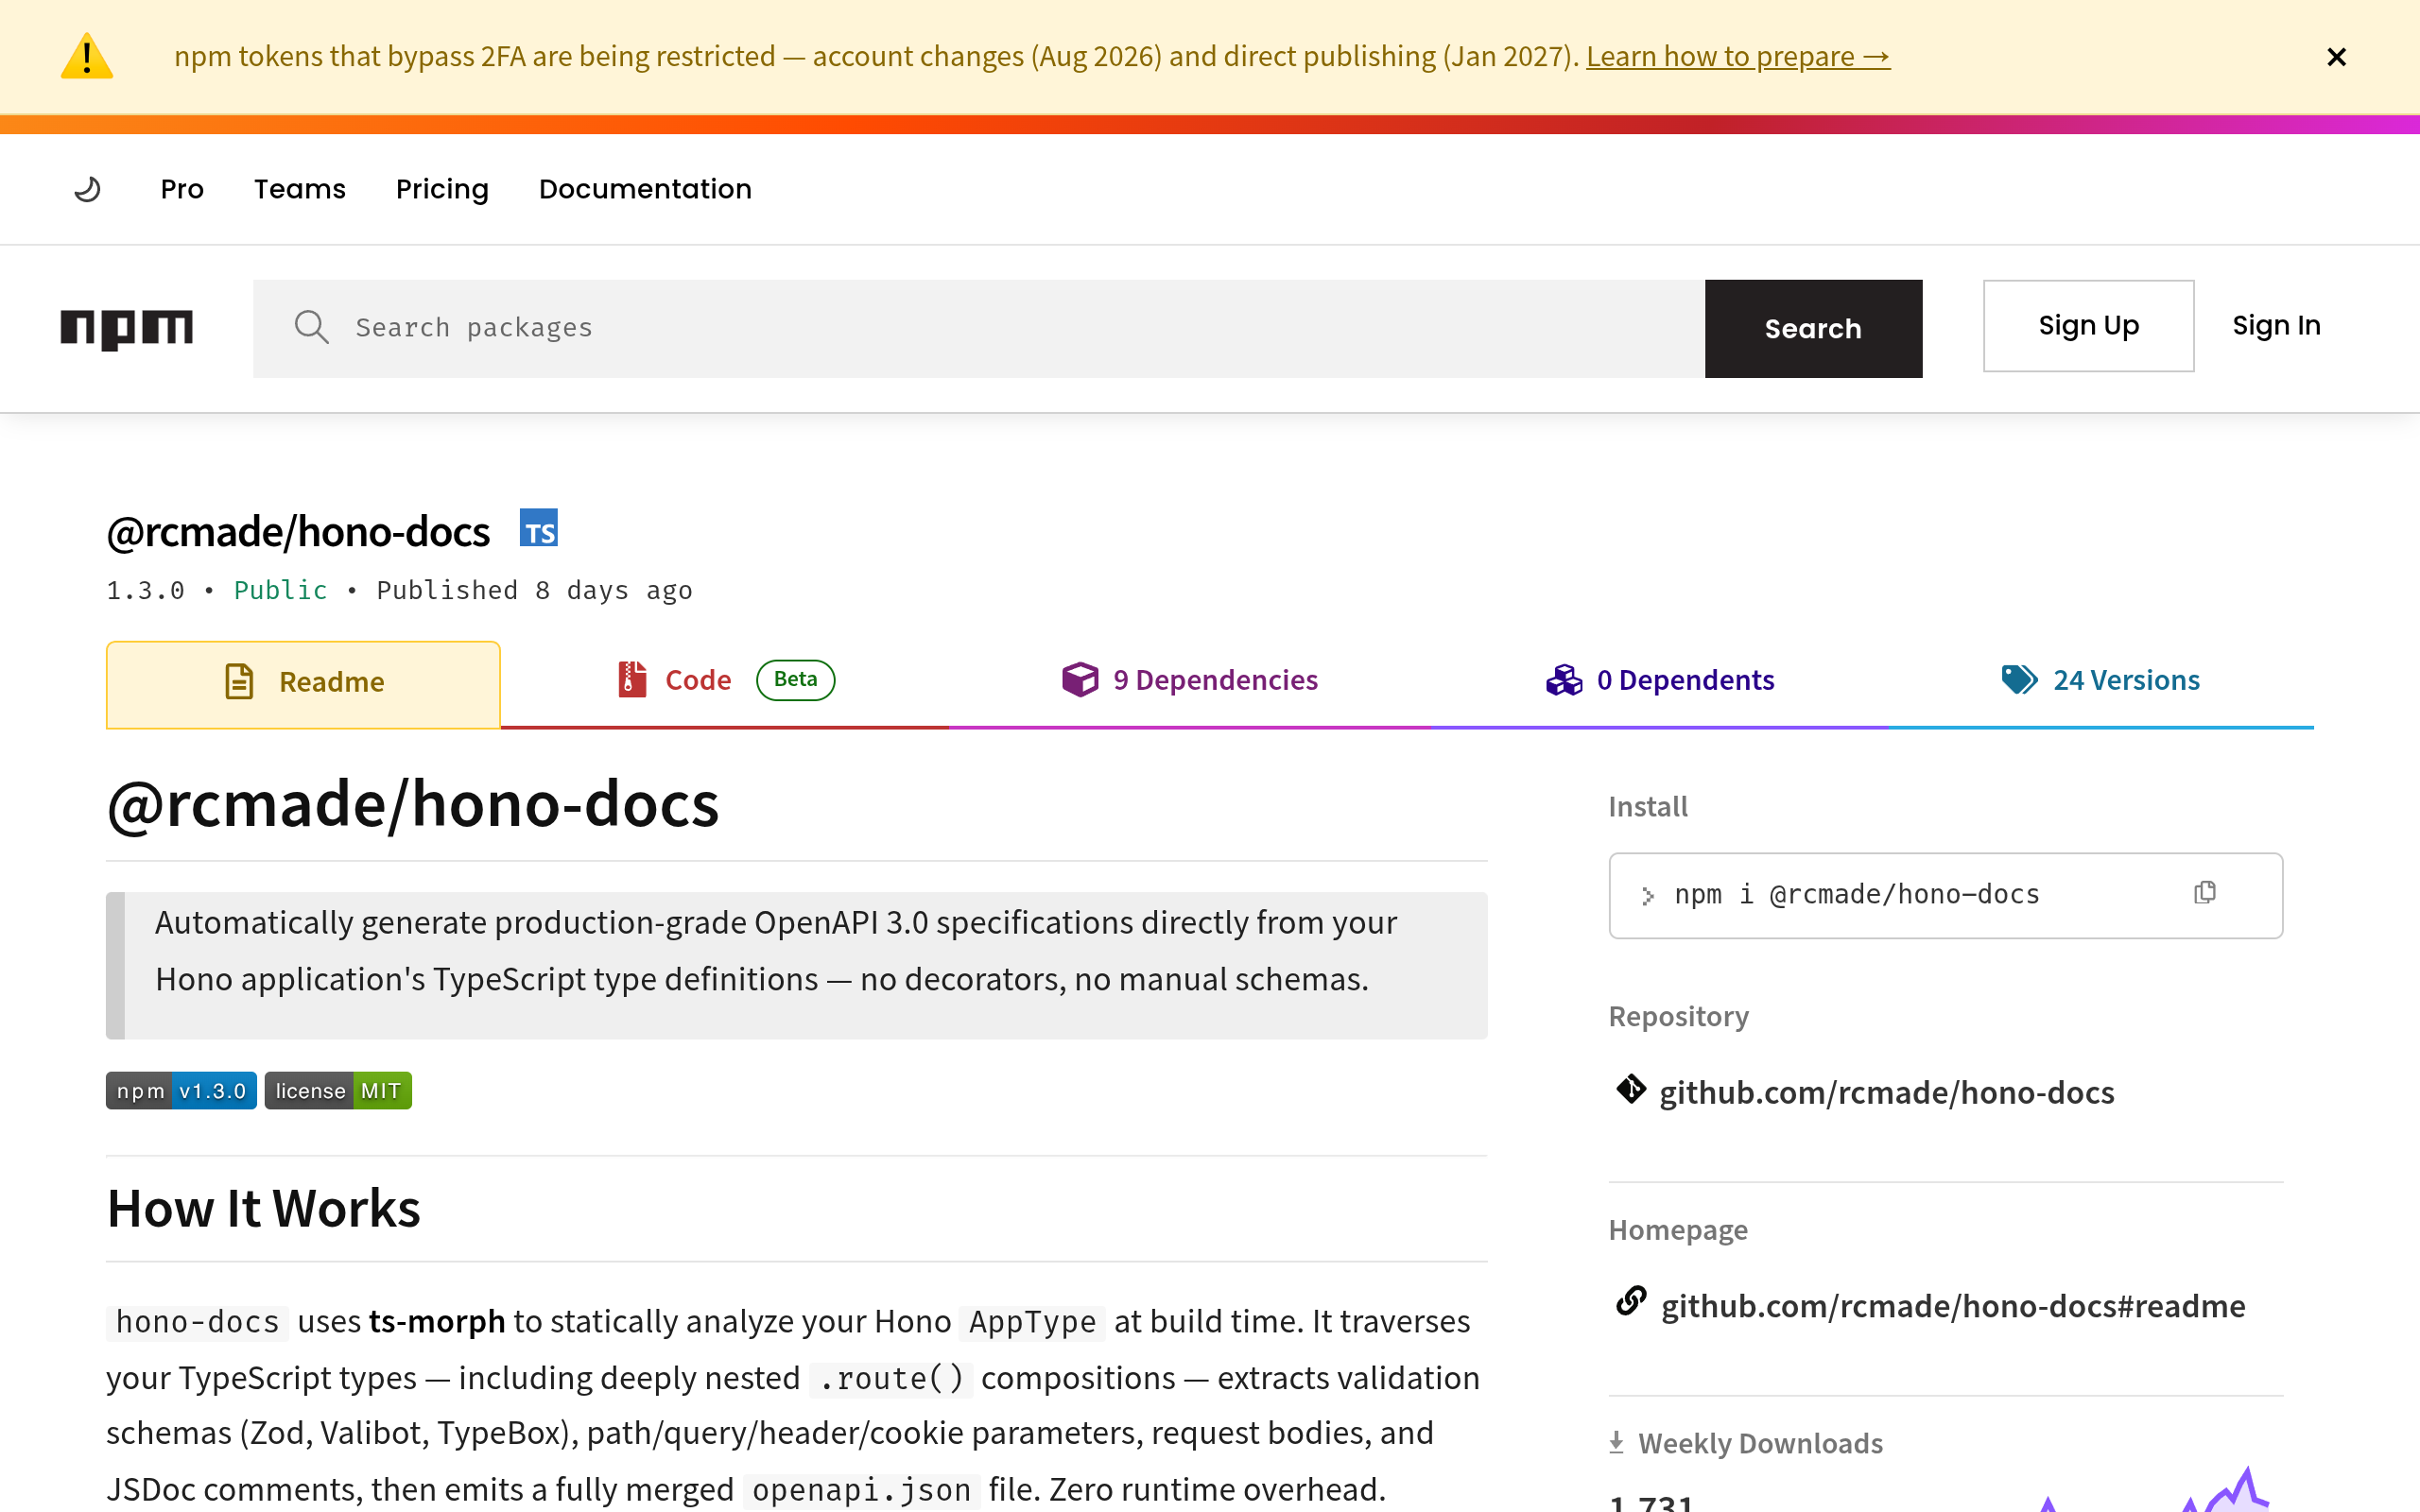Open the 24 Versions tab
Image resolution: width=2420 pixels, height=1512 pixels.
(x=2100, y=680)
